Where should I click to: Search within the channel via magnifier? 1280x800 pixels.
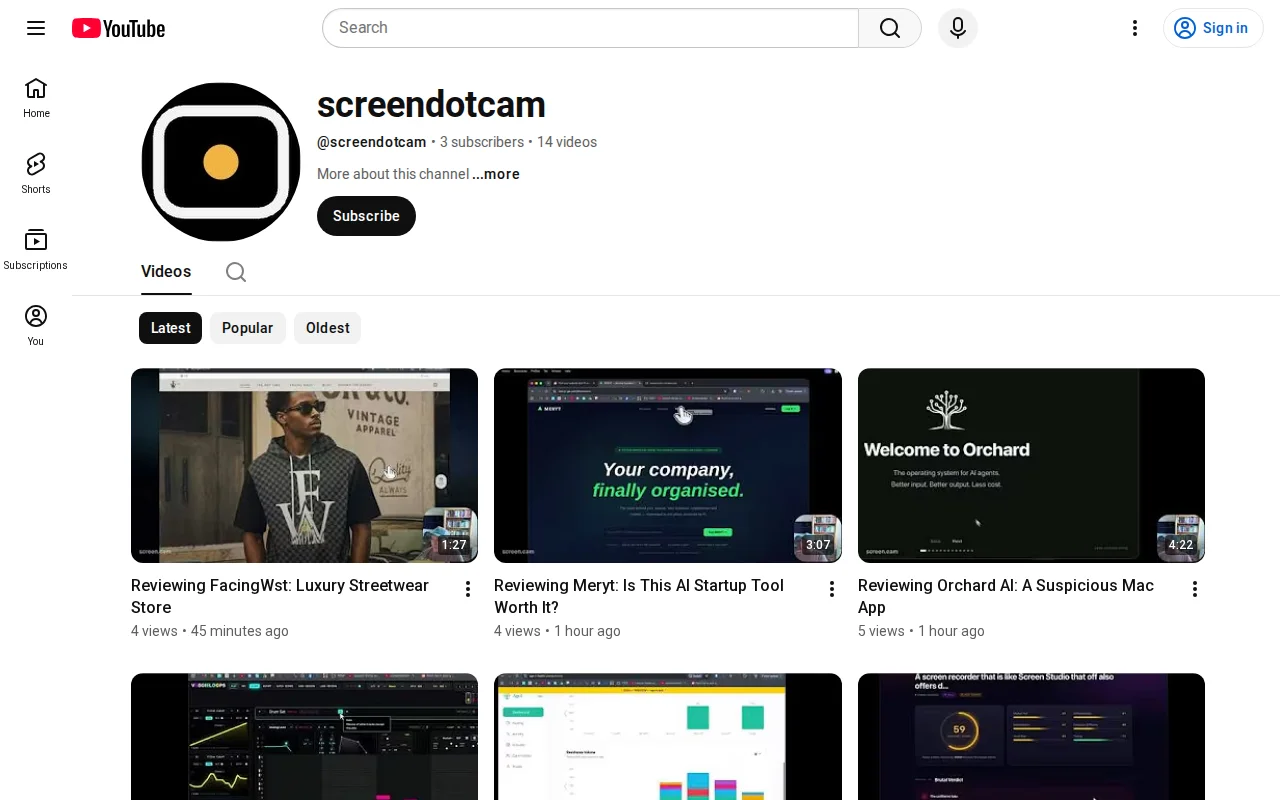pos(236,272)
